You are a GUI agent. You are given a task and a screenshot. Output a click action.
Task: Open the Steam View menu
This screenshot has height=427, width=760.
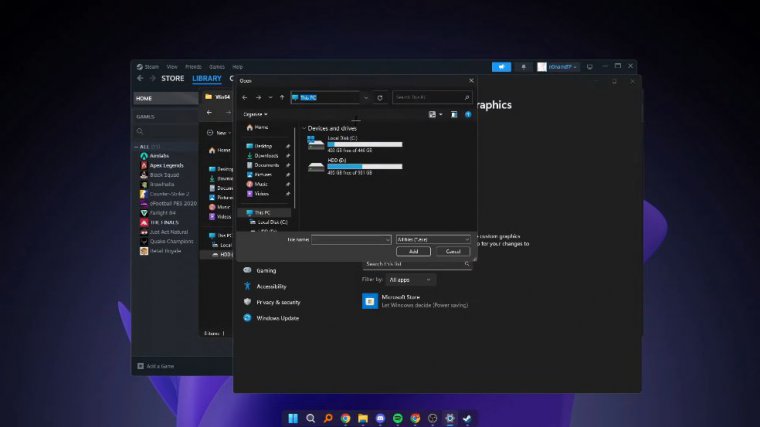point(172,67)
